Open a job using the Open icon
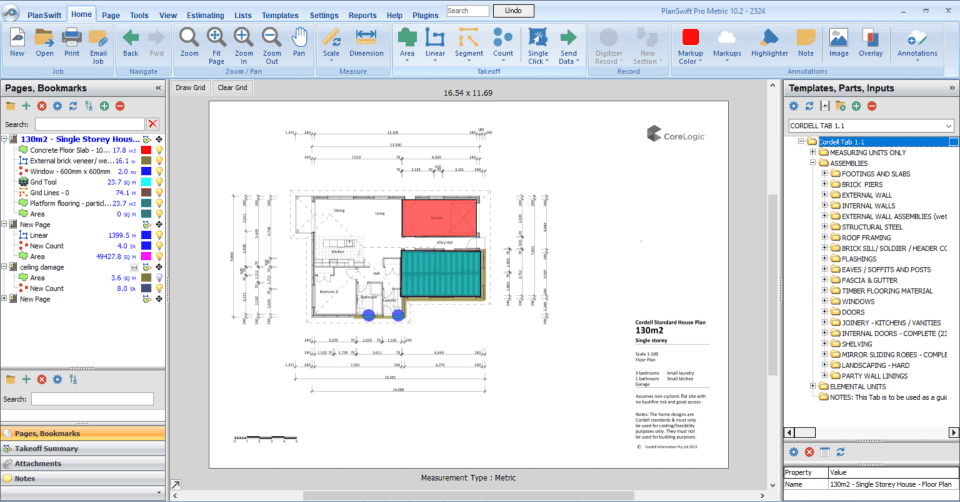This screenshot has width=960, height=502. (x=44, y=43)
